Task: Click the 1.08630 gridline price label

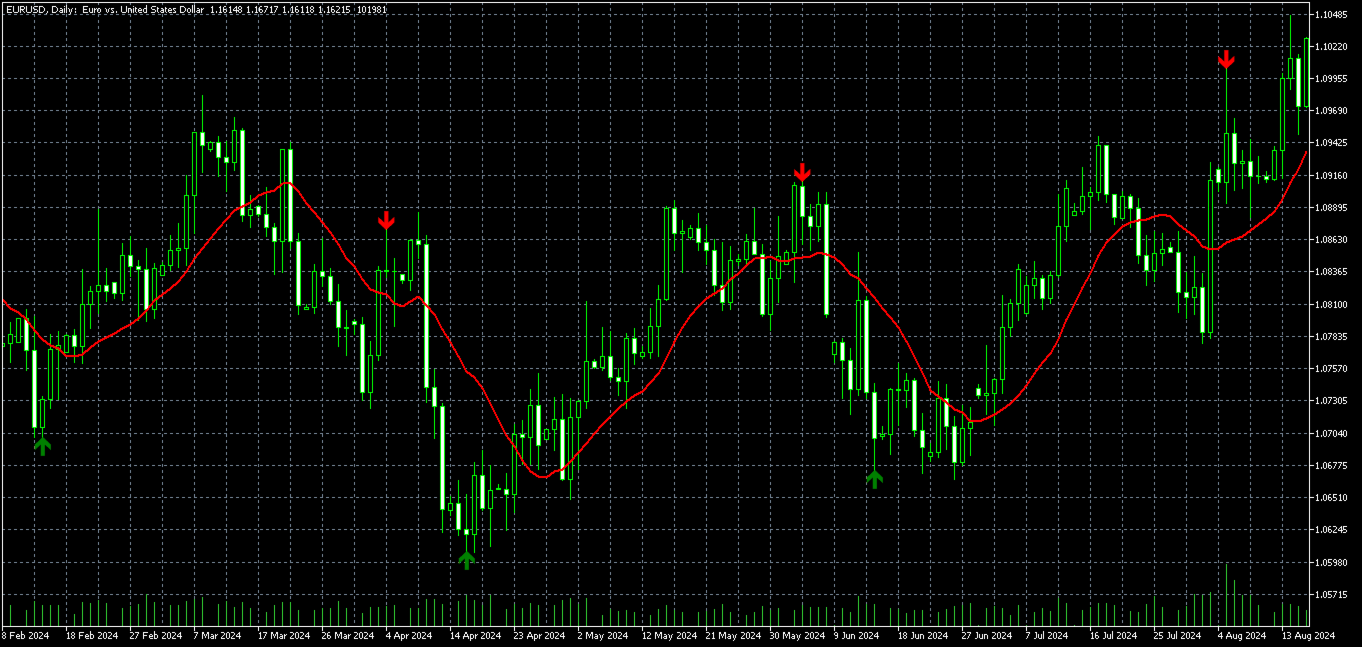Action: pyautogui.click(x=1332, y=239)
